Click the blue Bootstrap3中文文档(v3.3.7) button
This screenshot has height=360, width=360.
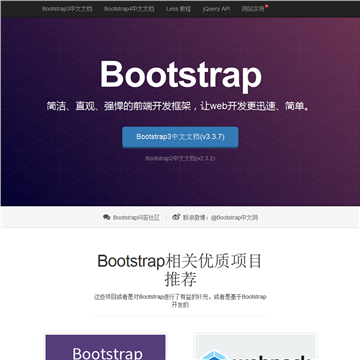pos(180,137)
